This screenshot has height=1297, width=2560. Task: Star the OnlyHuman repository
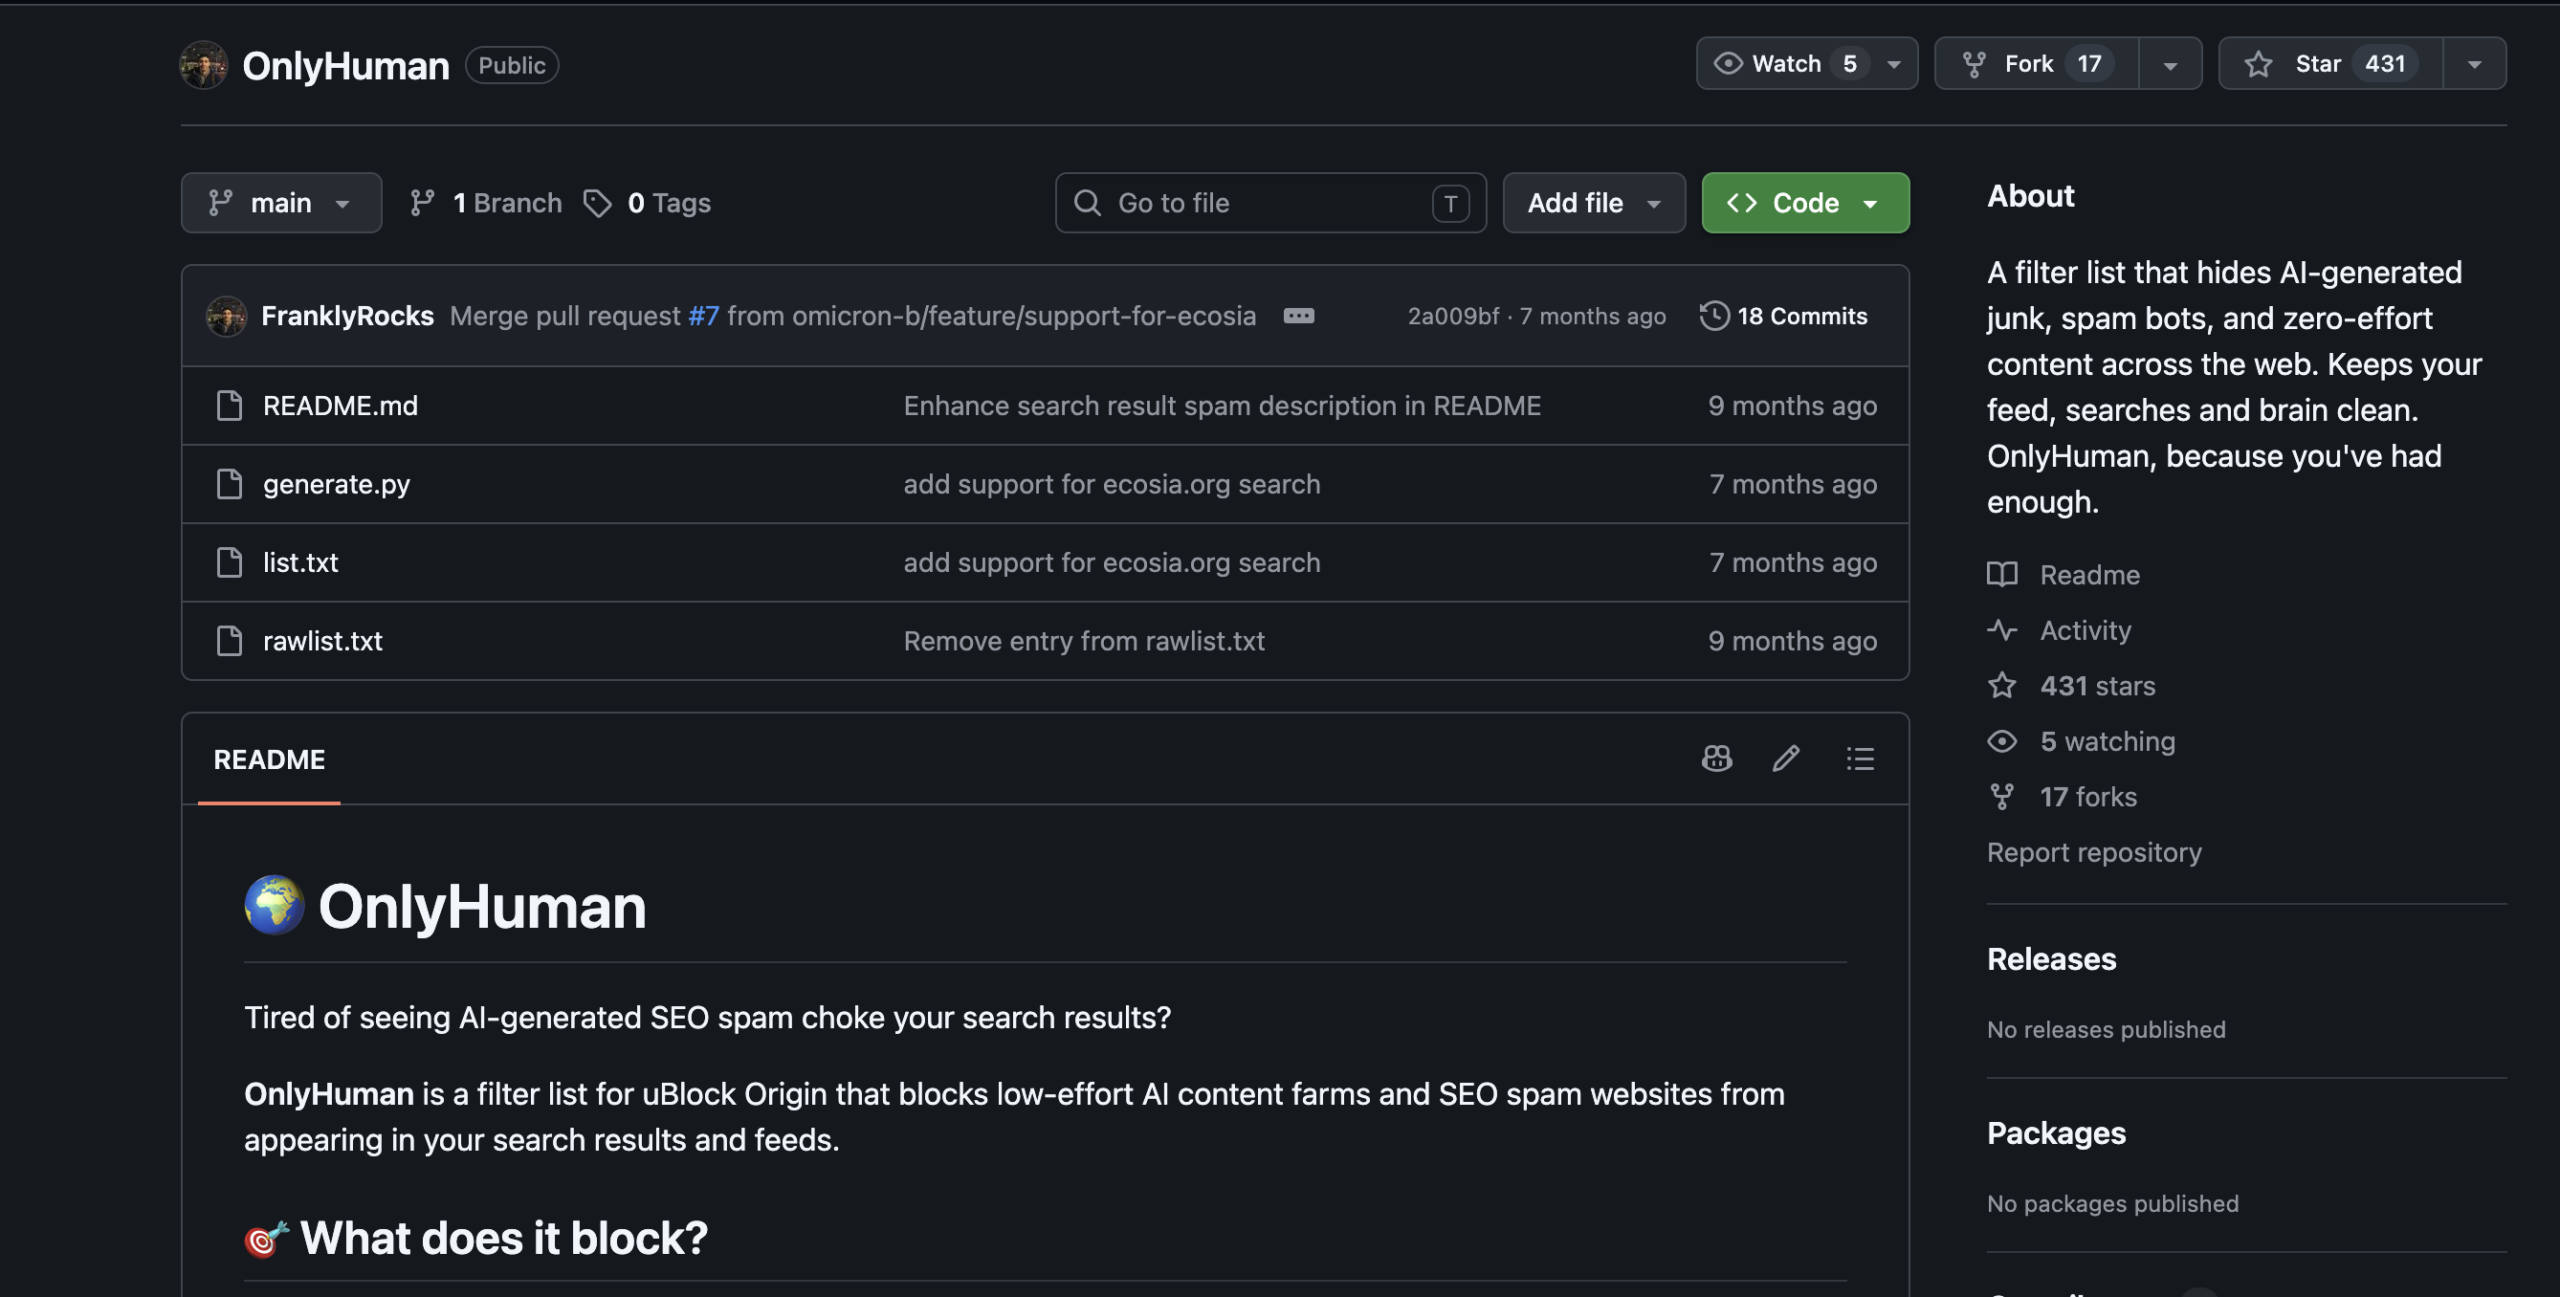[x=2330, y=64]
